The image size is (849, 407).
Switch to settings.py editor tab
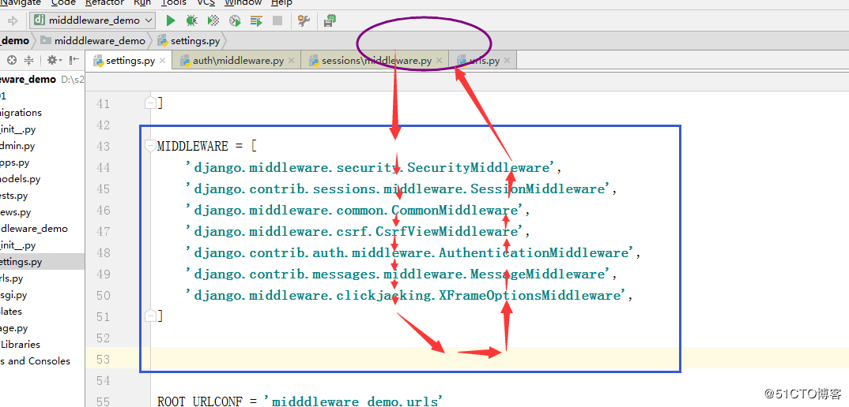click(x=129, y=61)
